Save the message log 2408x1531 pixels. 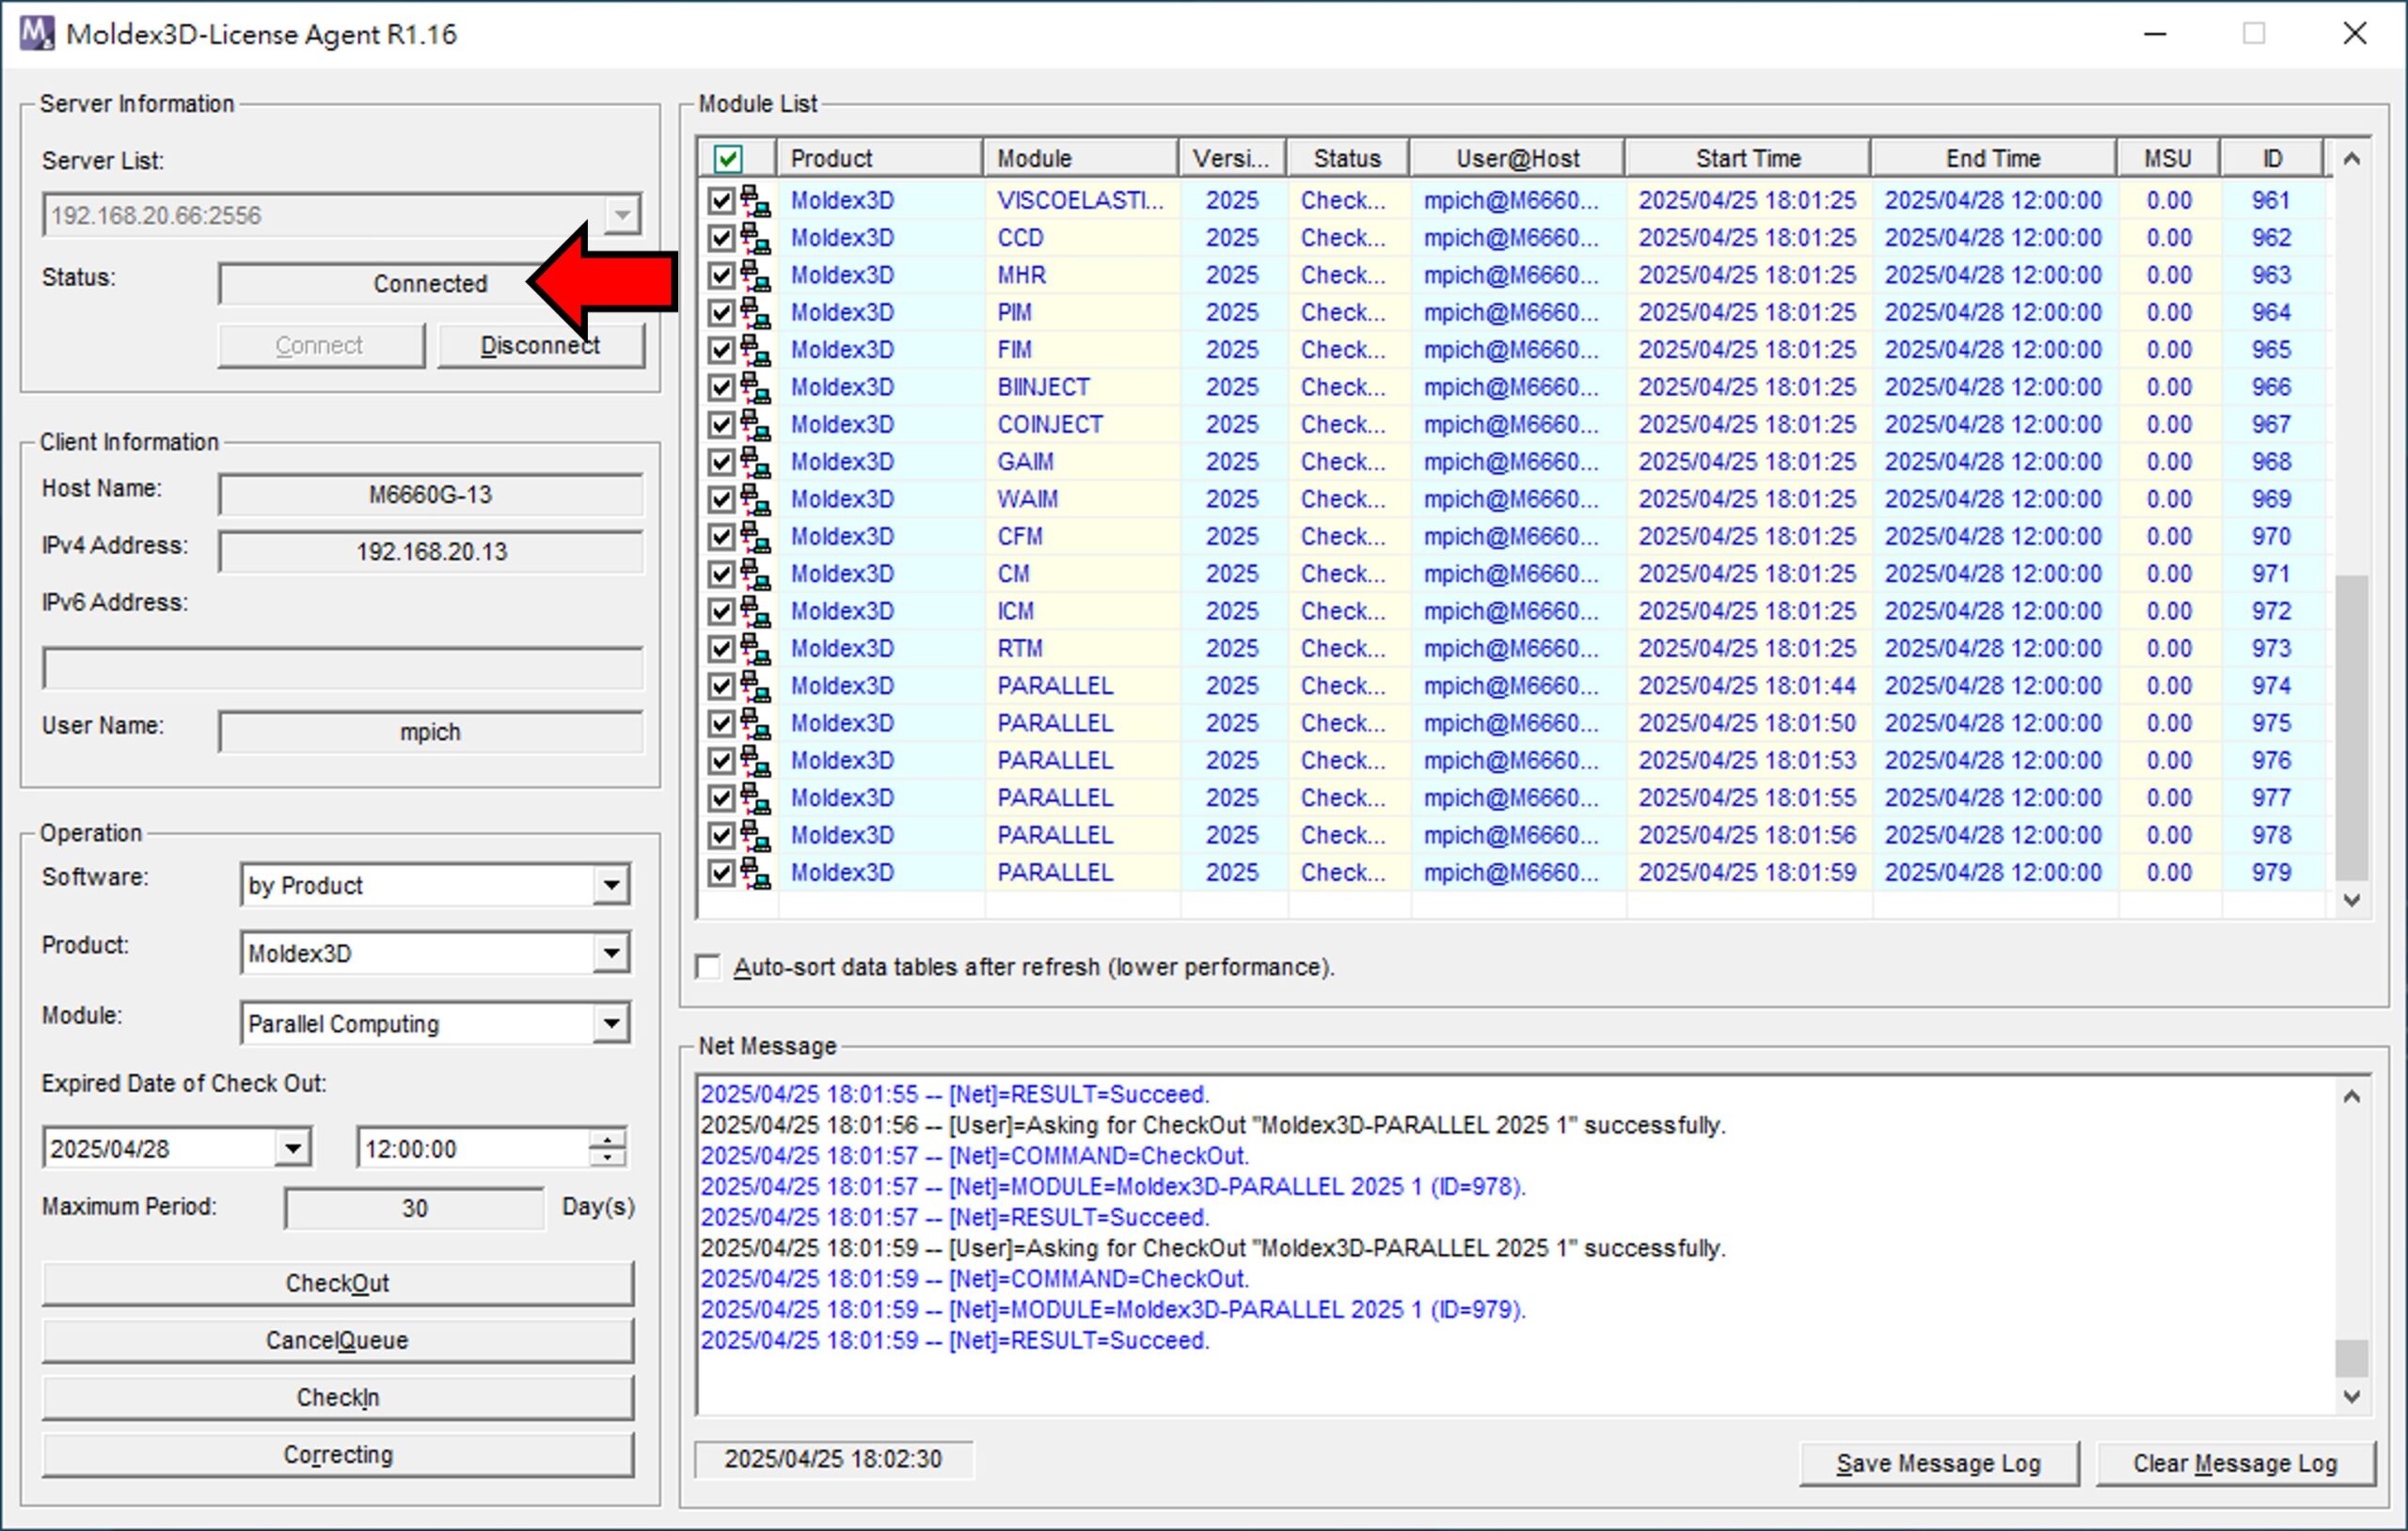pos(1939,1463)
